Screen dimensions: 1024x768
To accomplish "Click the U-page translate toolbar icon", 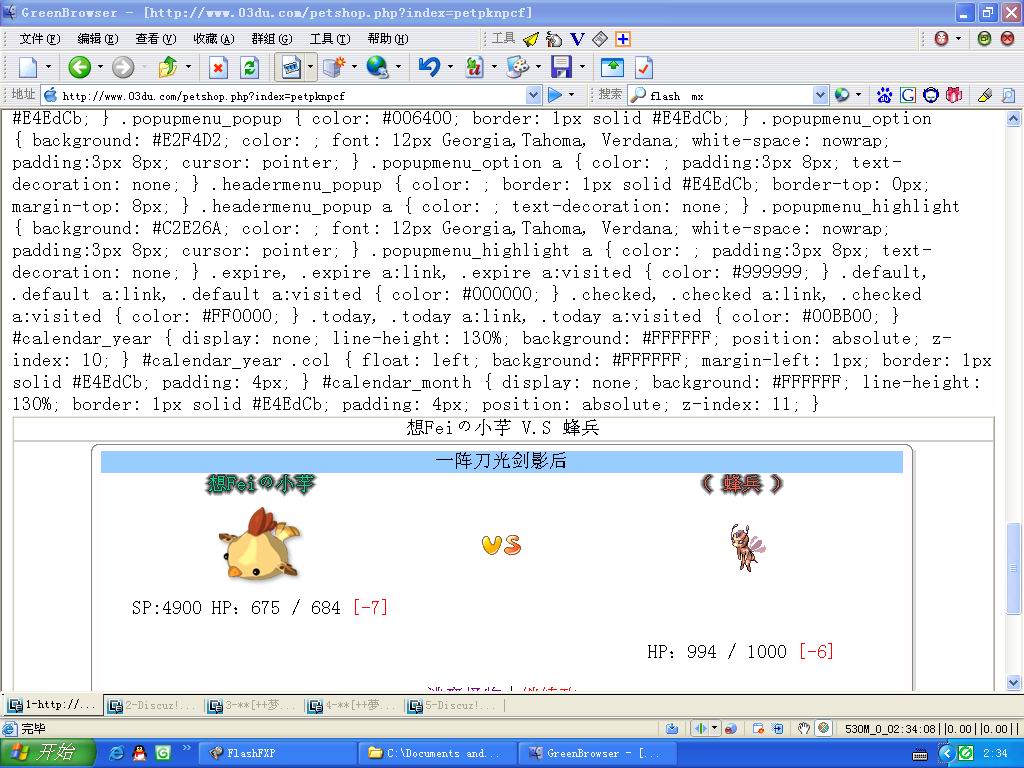I will pyautogui.click(x=474, y=67).
